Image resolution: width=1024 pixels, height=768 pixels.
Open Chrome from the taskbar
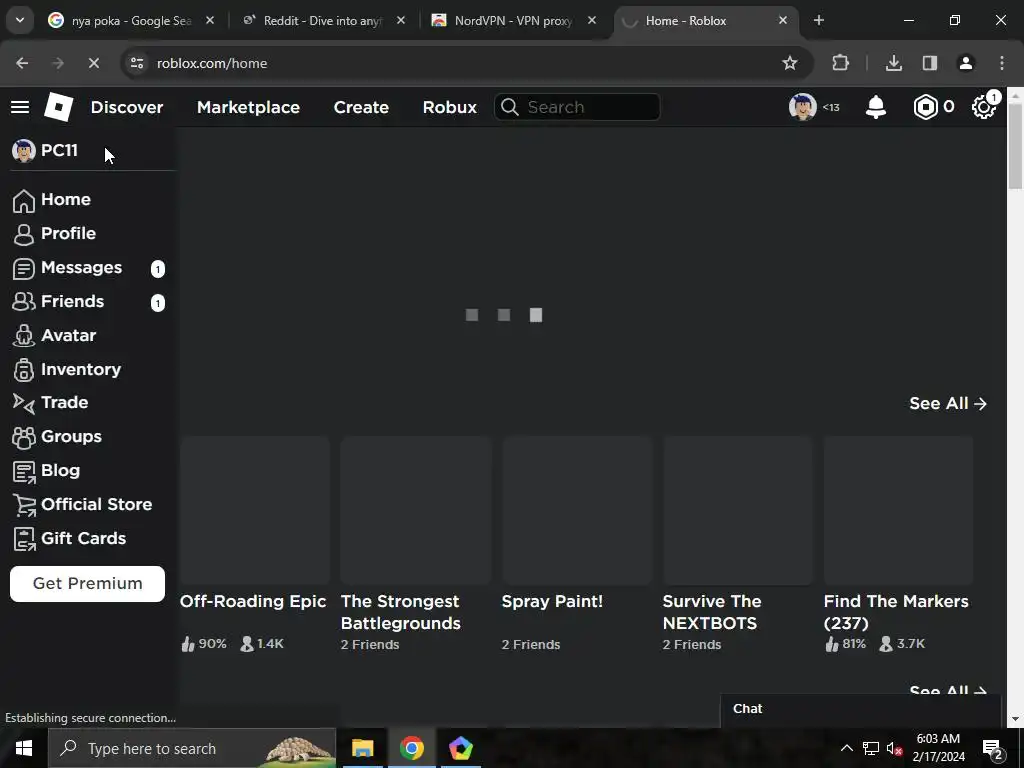(x=411, y=748)
